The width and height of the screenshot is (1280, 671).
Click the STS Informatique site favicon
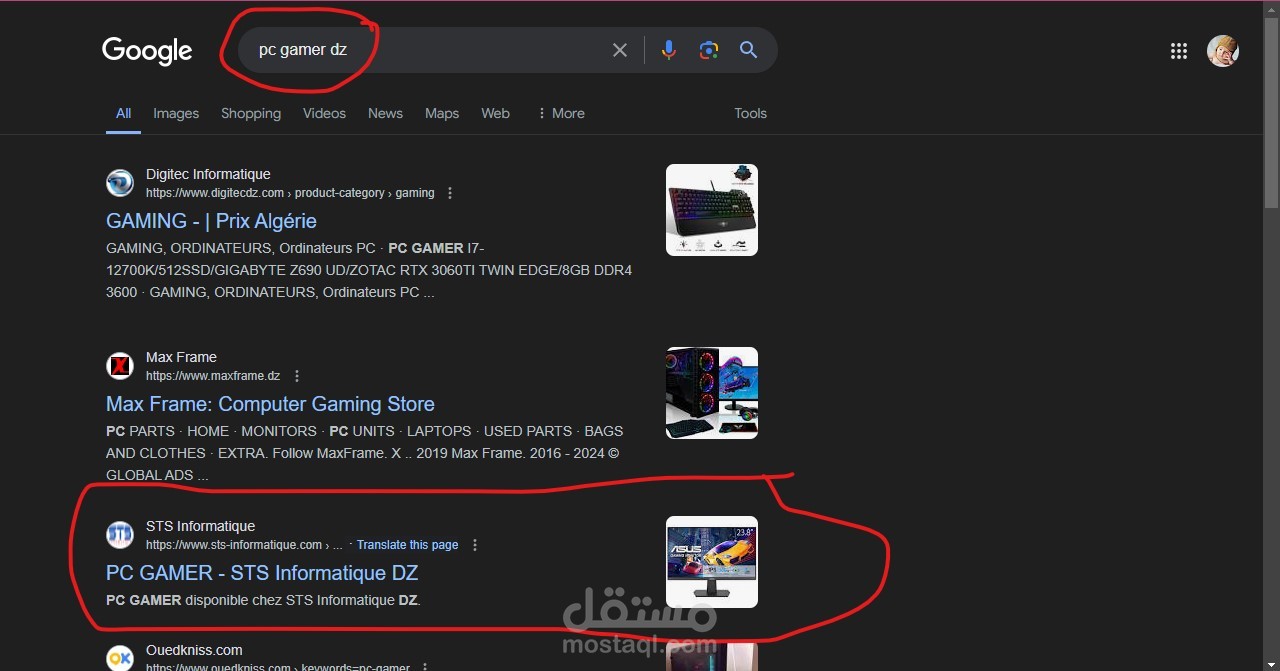click(120, 535)
